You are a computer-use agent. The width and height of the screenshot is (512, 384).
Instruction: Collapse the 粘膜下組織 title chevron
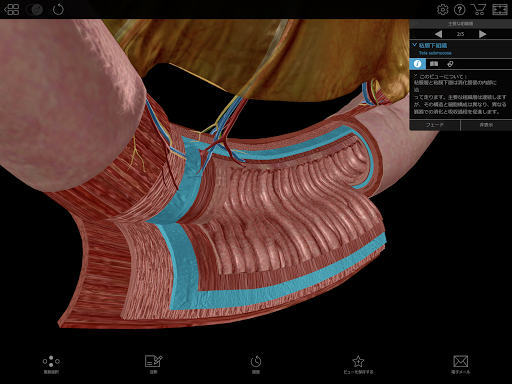[x=414, y=44]
